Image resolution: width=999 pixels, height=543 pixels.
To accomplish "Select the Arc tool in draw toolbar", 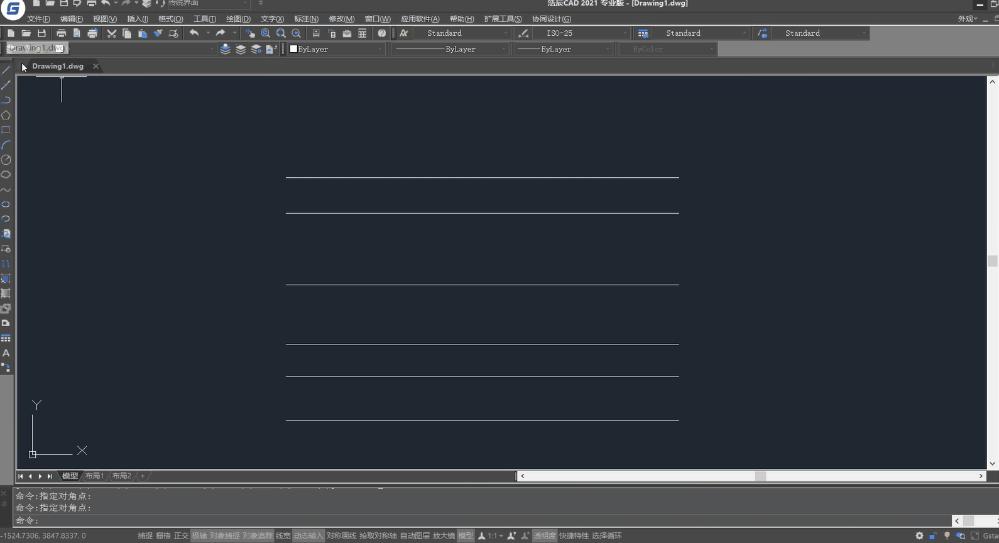I will tap(6, 145).
